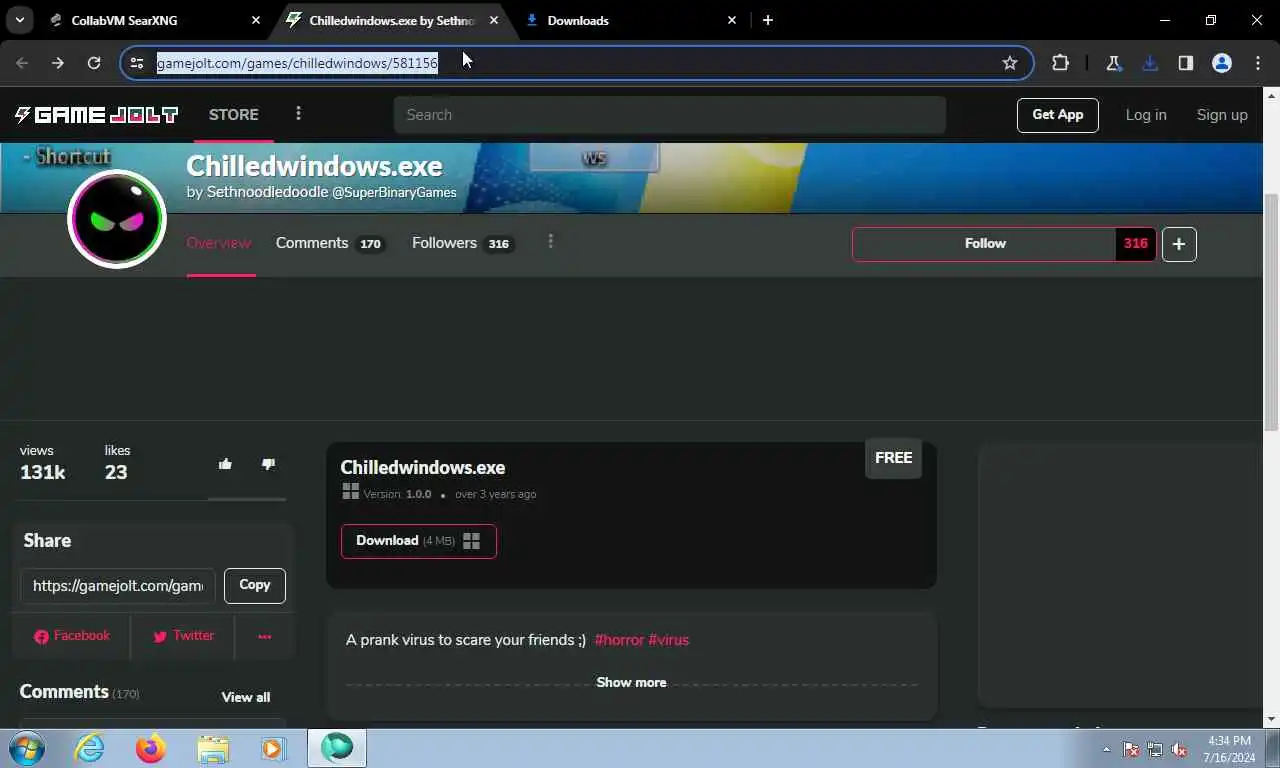
Task: Bookmark this page with the star
Action: [x=1010, y=63]
